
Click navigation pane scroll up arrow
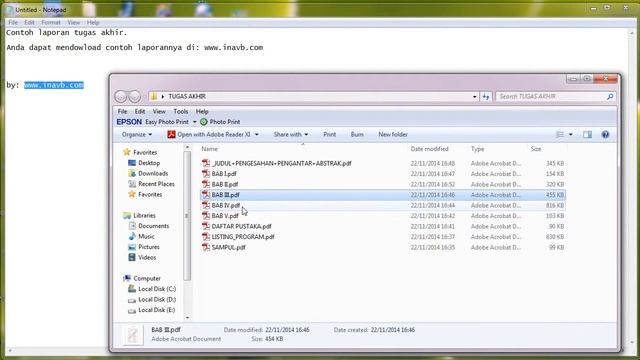pos(187,147)
